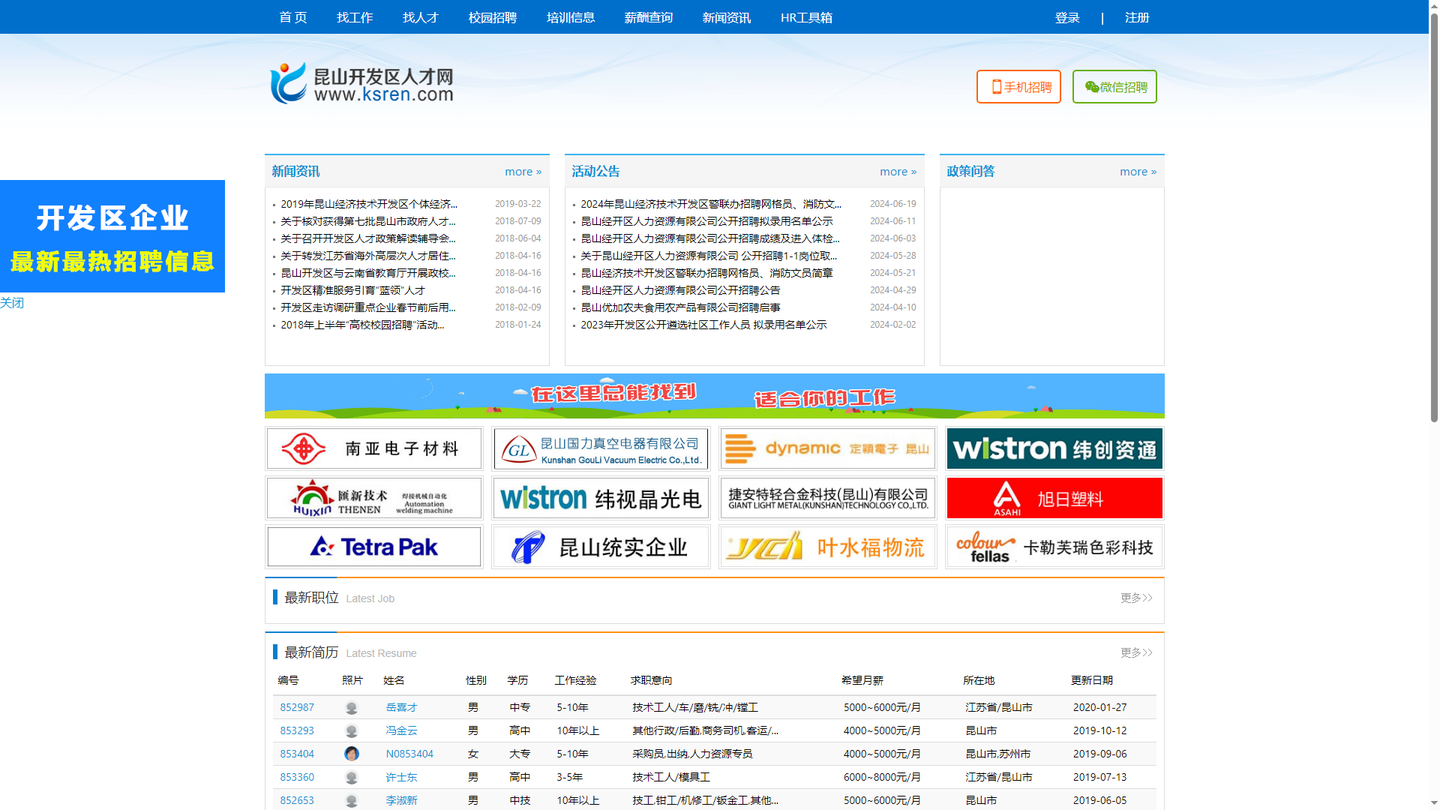This screenshot has width=1440, height=810.
Task: Open notice 2024年昆山经济技术开发区管联办招聘网格员
Action: (711, 204)
